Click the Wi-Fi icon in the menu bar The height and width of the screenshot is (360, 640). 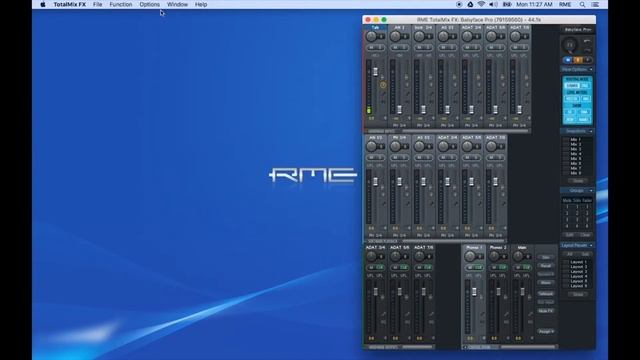click(x=481, y=4)
